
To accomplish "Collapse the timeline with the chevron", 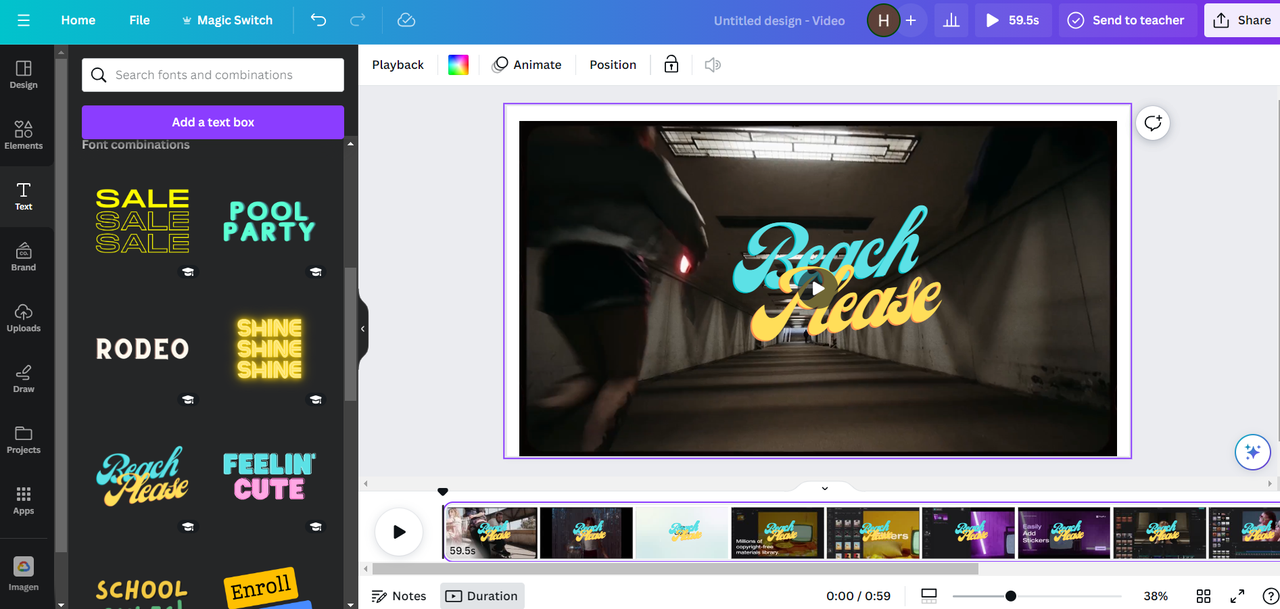I will [825, 489].
